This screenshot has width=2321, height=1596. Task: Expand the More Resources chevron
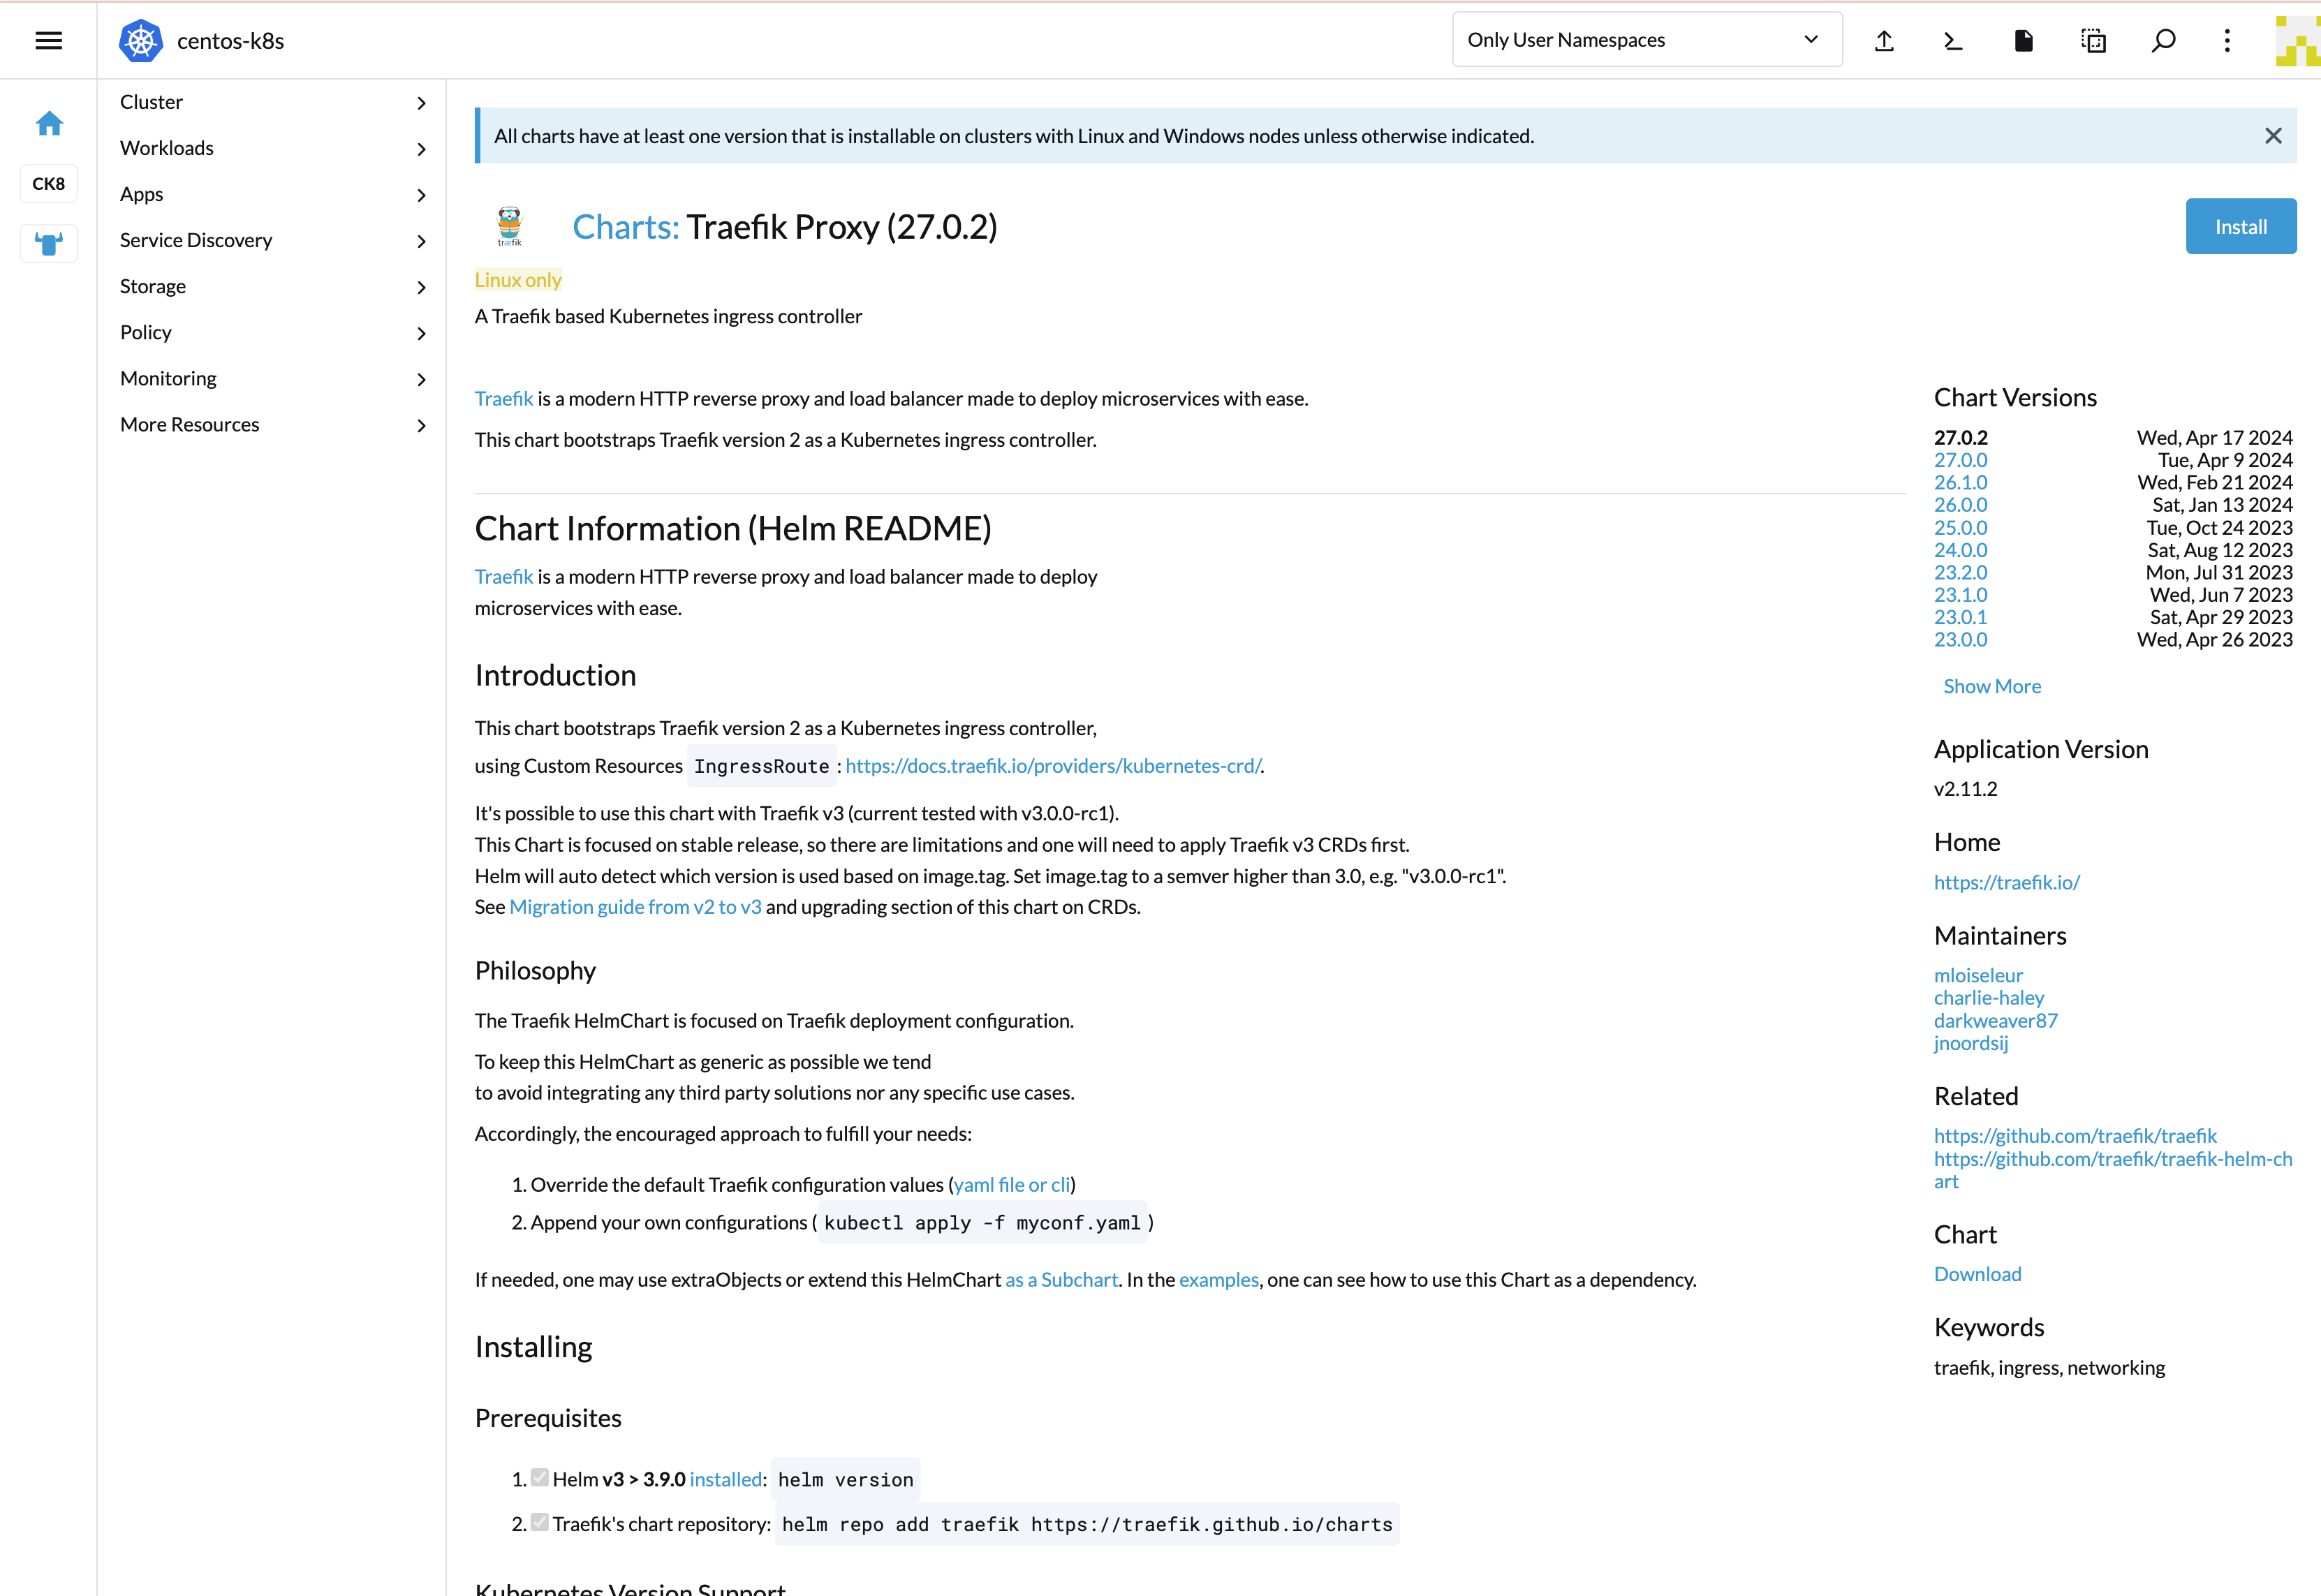421,425
